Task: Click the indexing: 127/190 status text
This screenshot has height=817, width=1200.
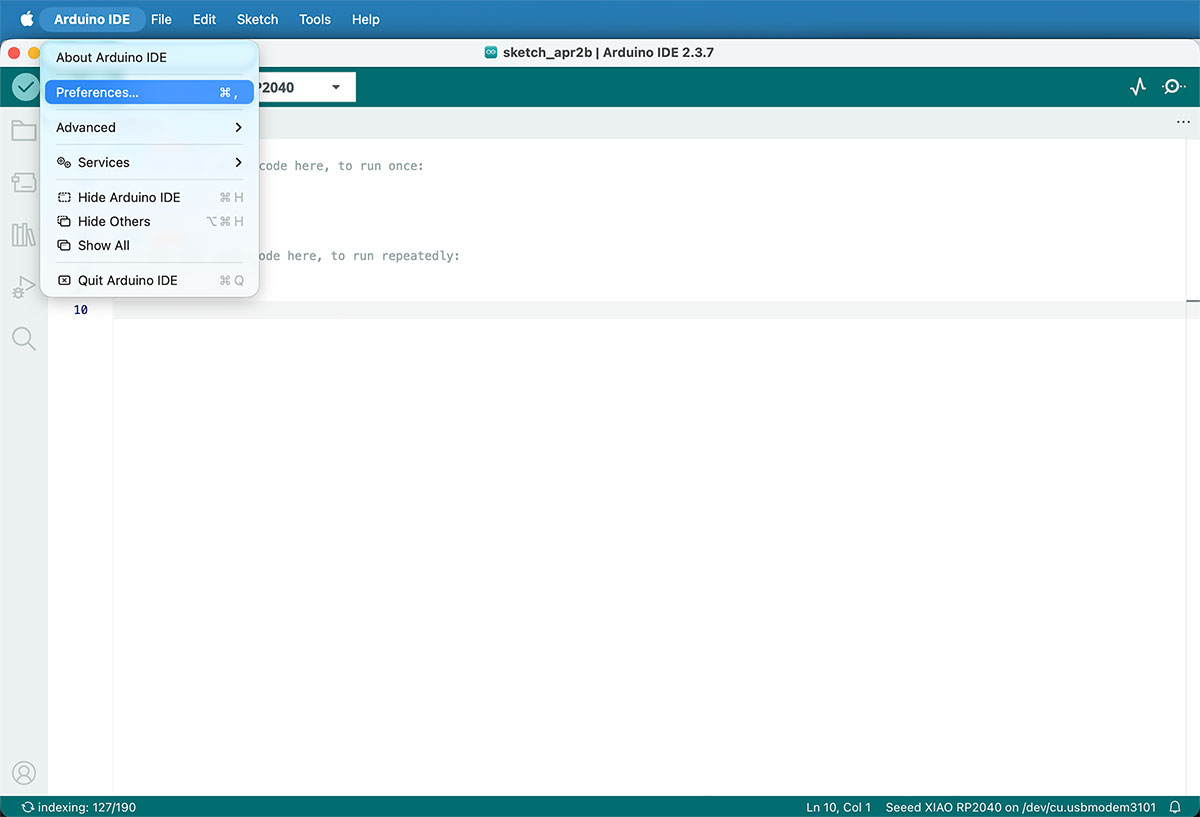Action: click(86, 807)
